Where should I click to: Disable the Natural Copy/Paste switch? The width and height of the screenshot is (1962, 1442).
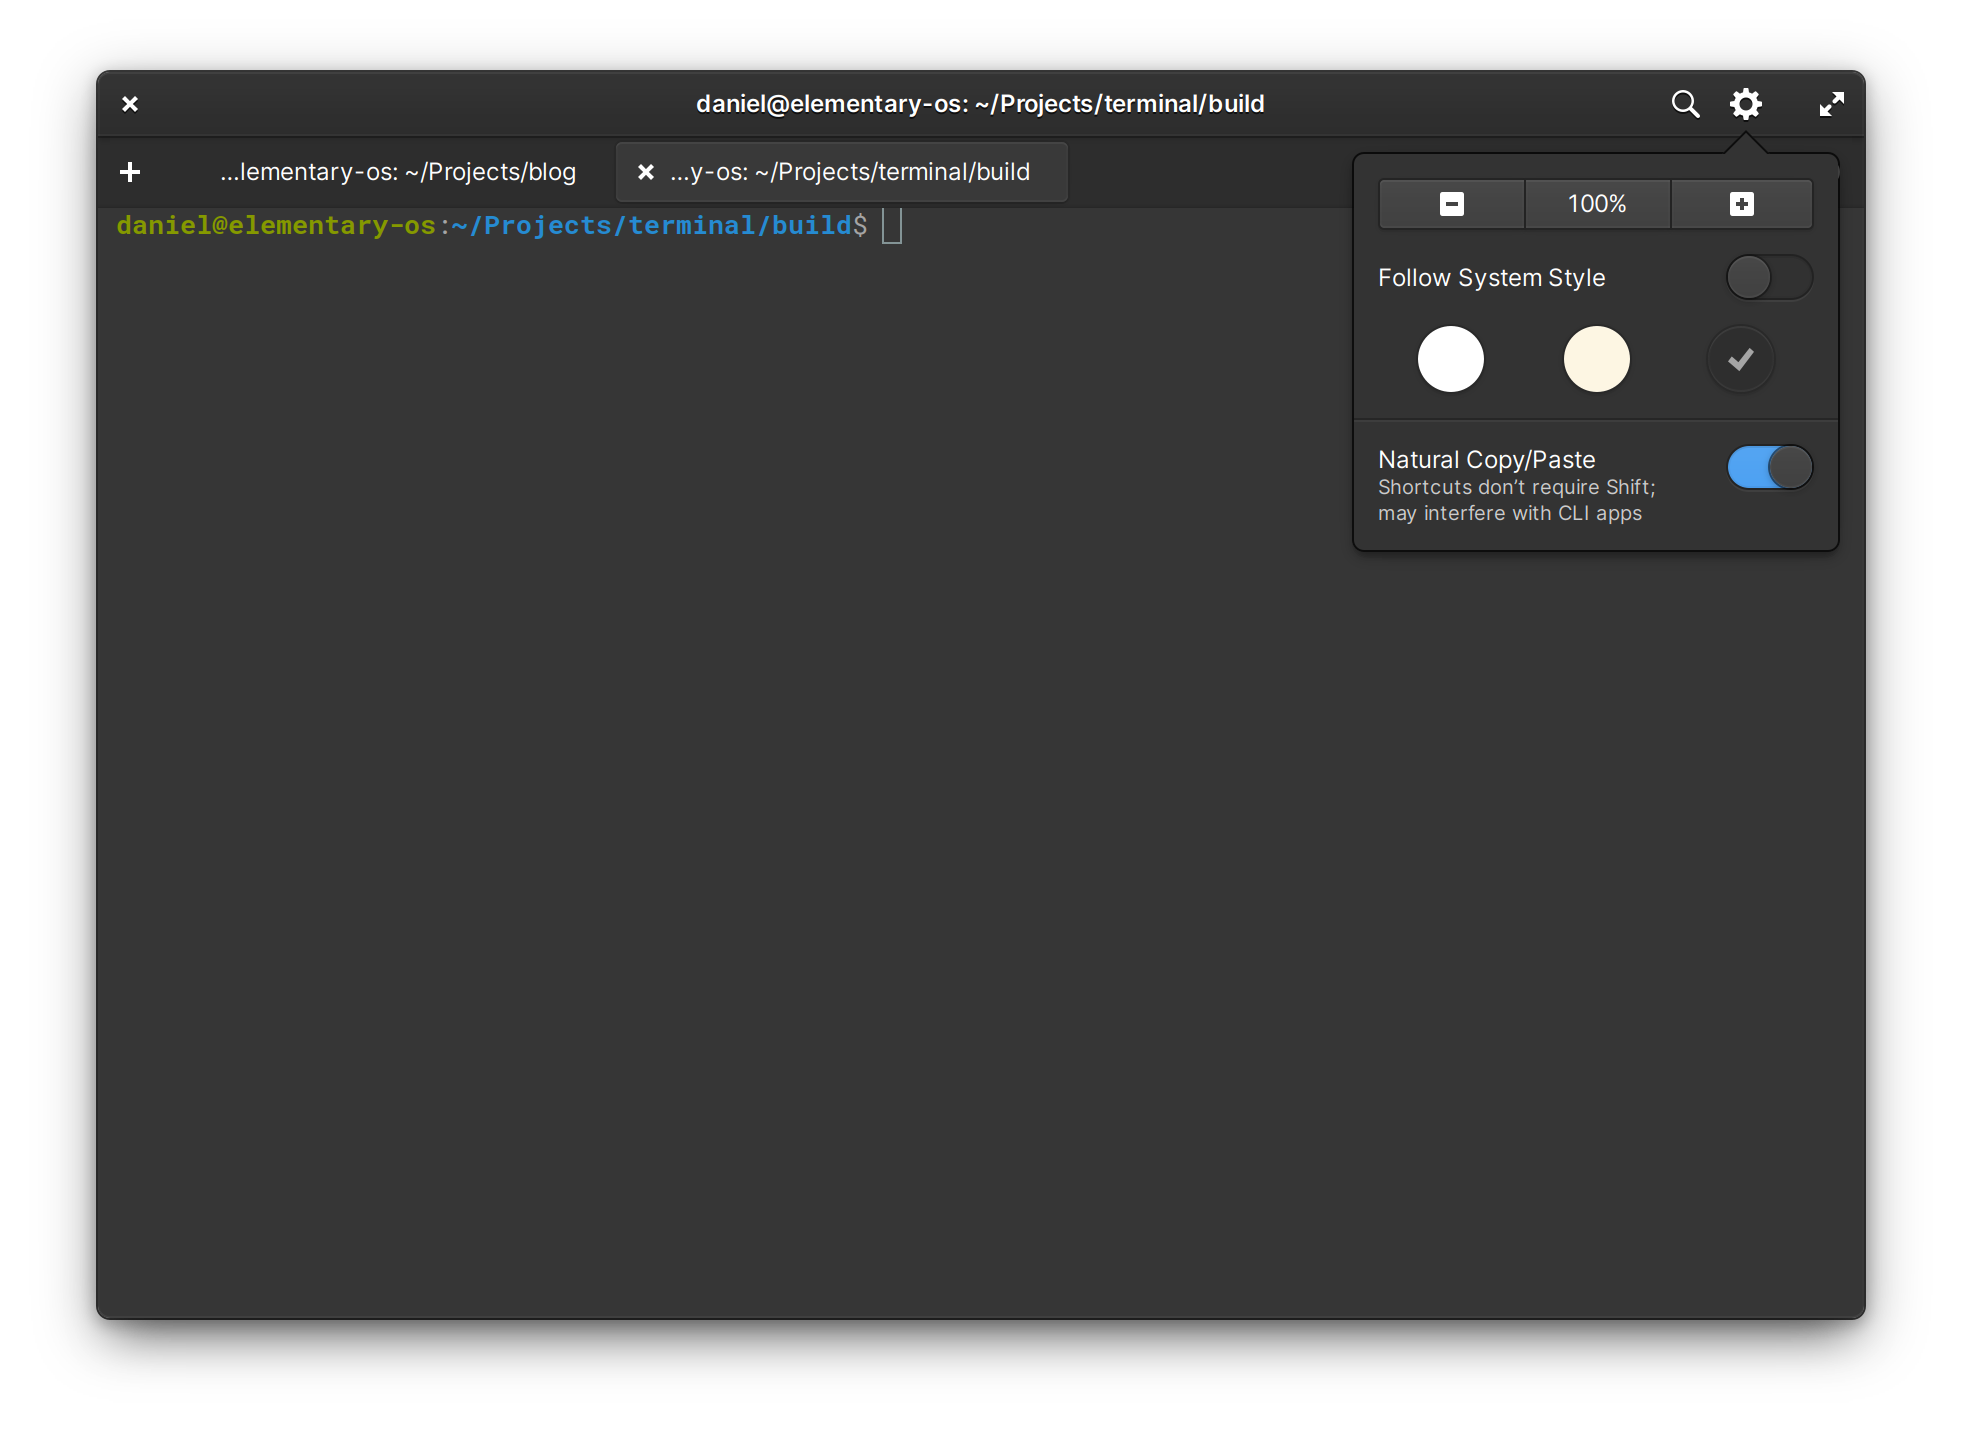[1769, 468]
